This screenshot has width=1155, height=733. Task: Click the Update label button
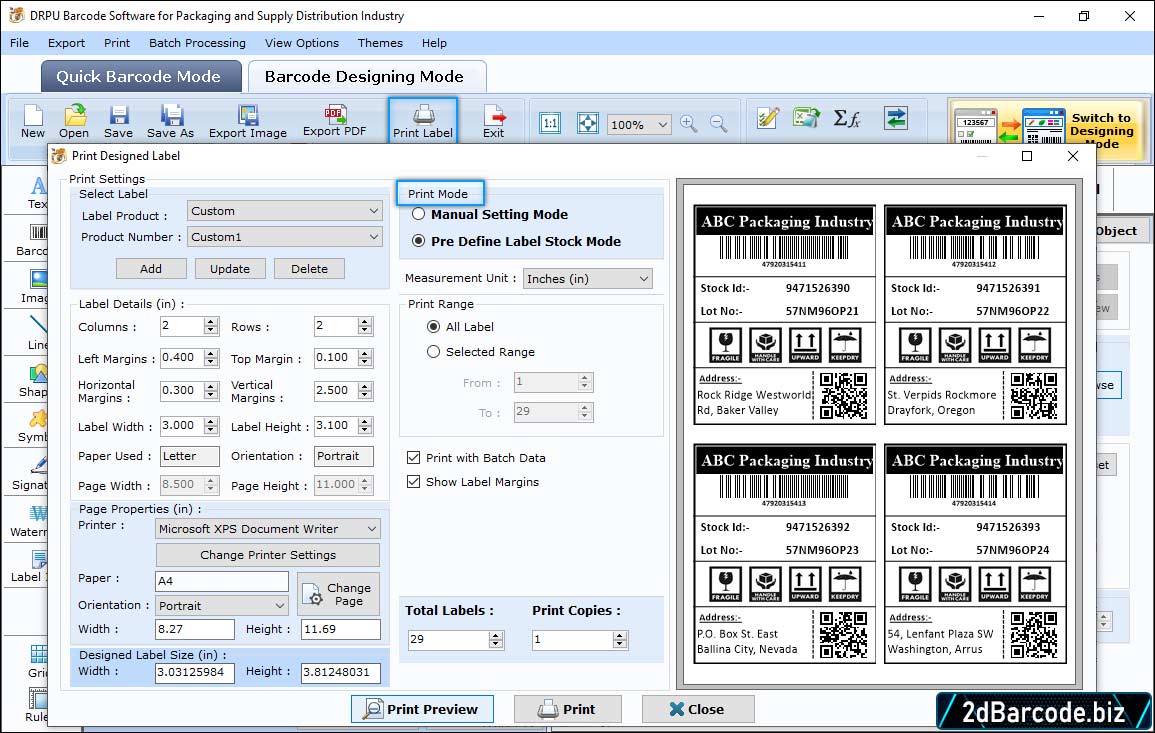[230, 269]
